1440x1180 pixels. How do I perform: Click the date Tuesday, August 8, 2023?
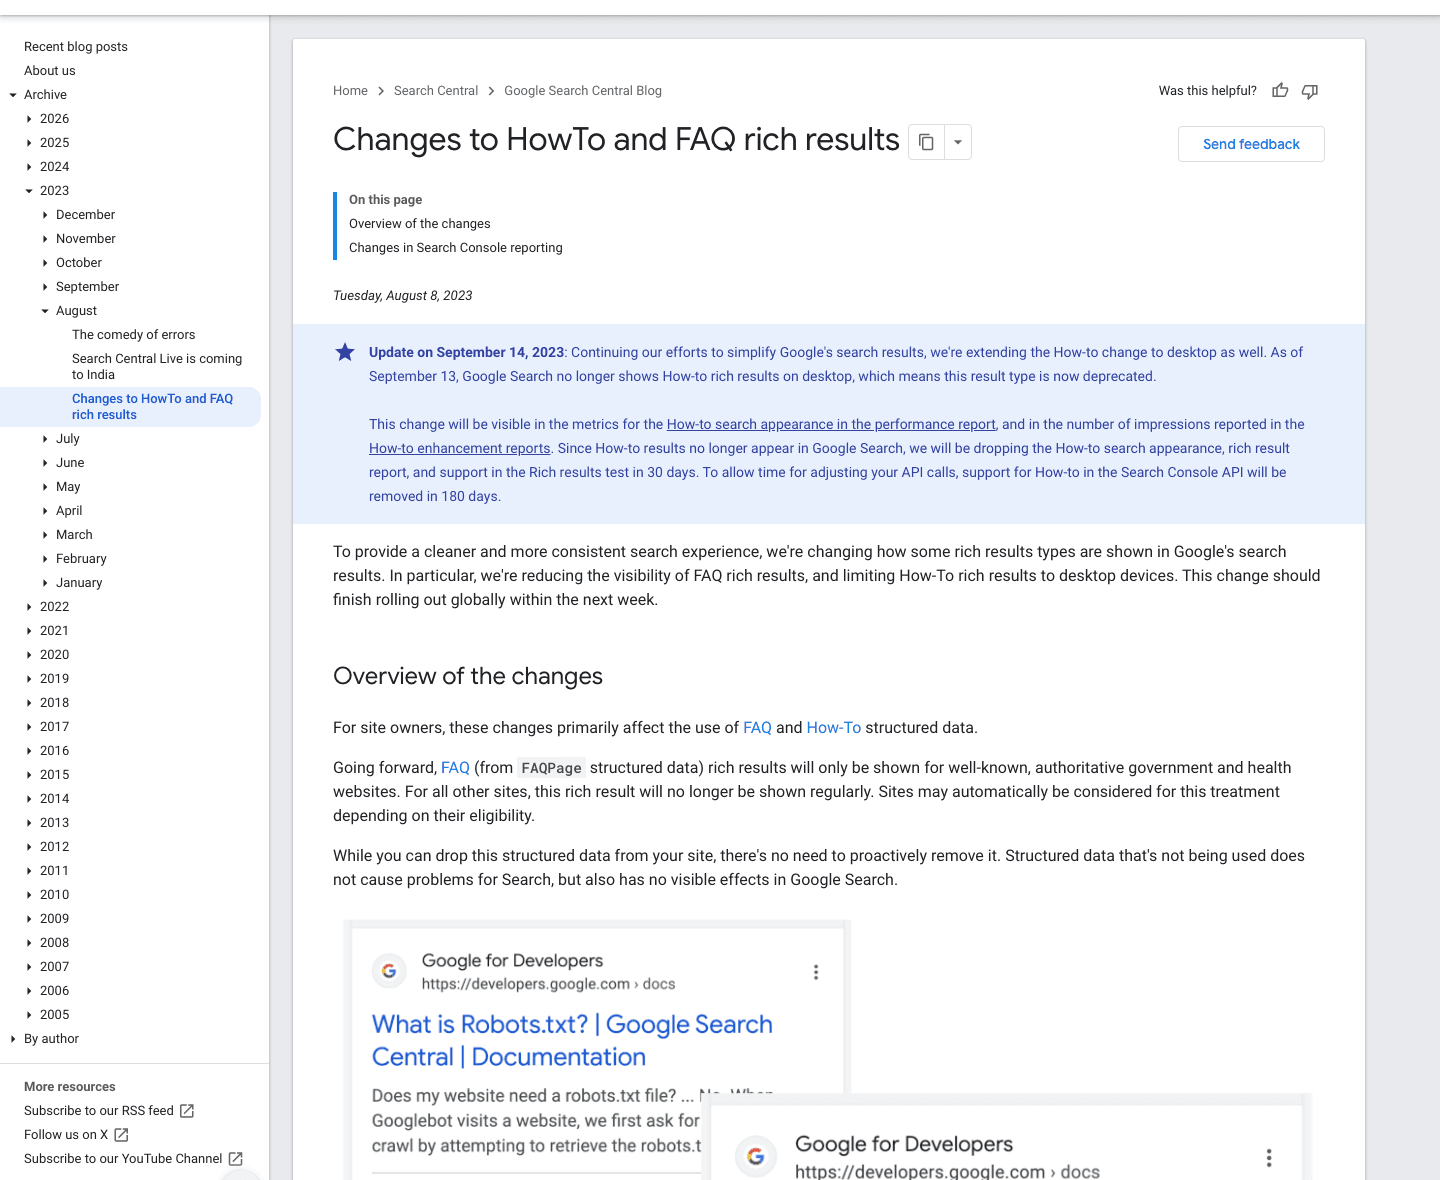[402, 296]
